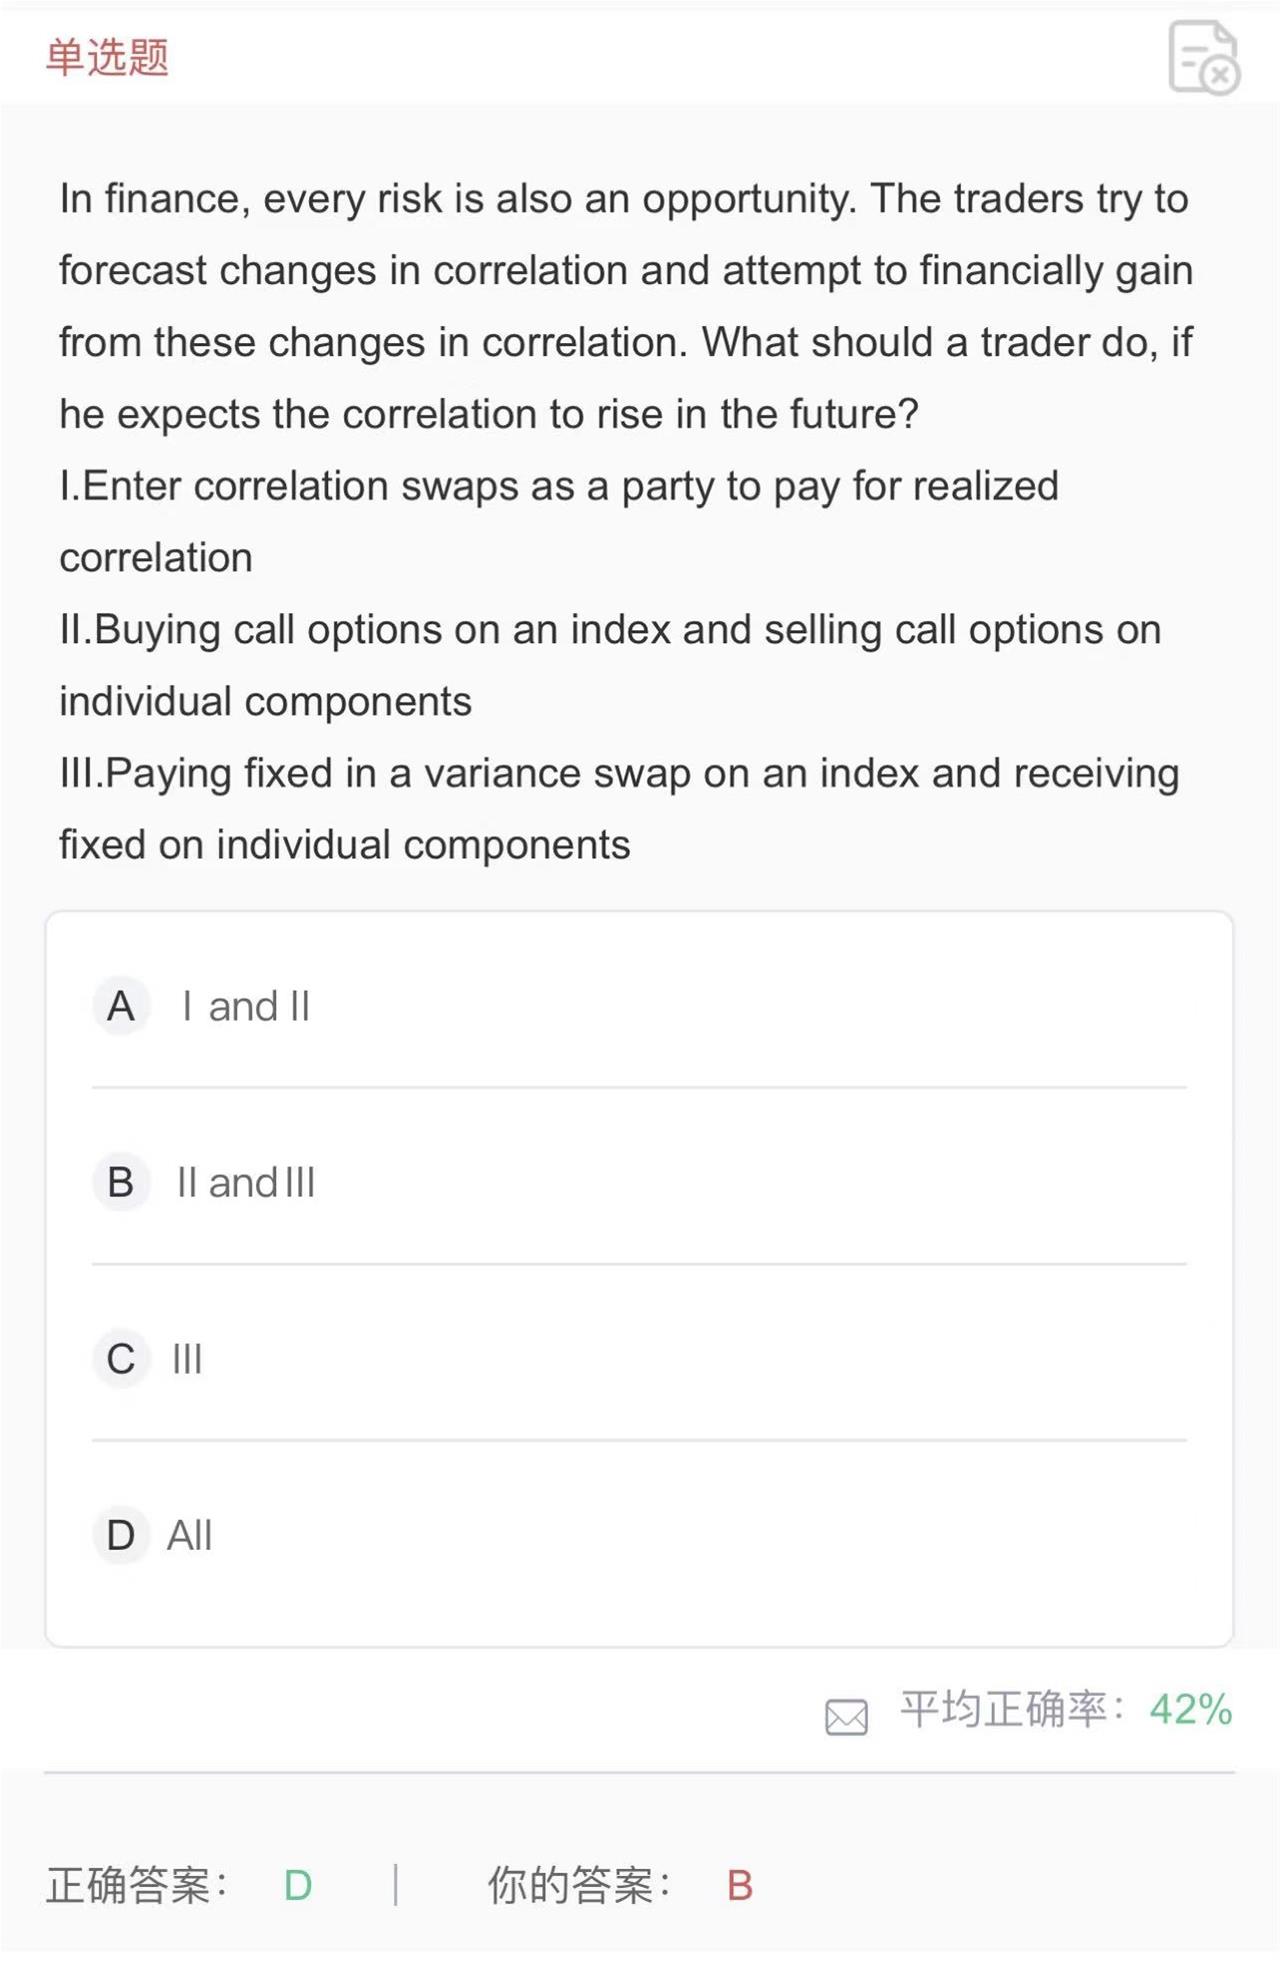Screen dimensions: 1280x1976
Task: Select the circled letter A option
Action: (x=121, y=1006)
